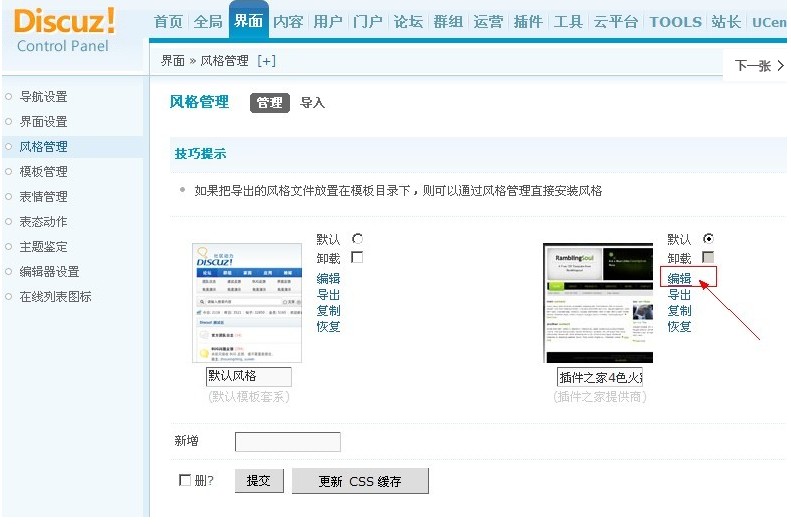Click 导出 link for 默认风格
Screen dimensions: 791x524
coord(328,295)
